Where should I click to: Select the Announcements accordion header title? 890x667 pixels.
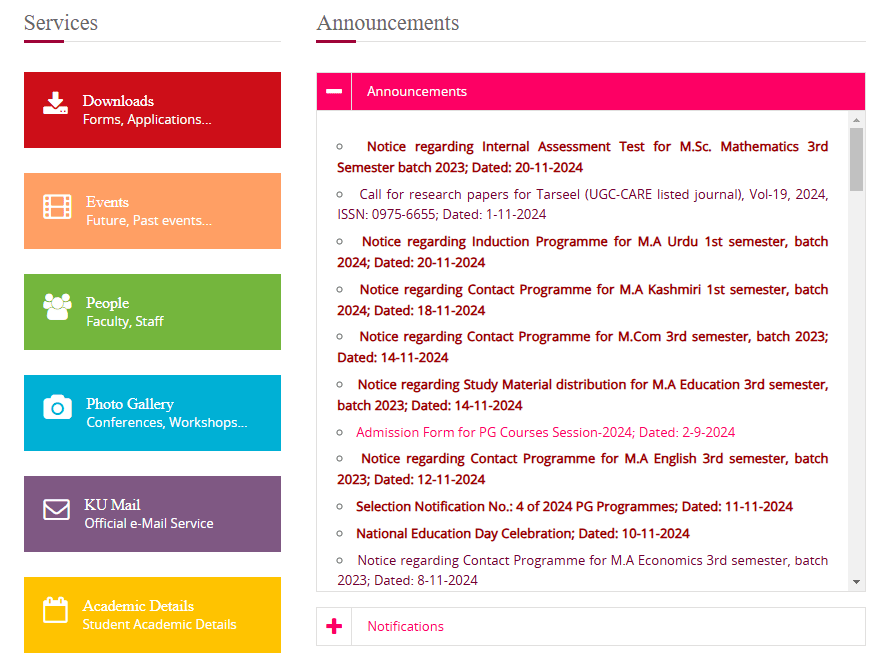[417, 91]
